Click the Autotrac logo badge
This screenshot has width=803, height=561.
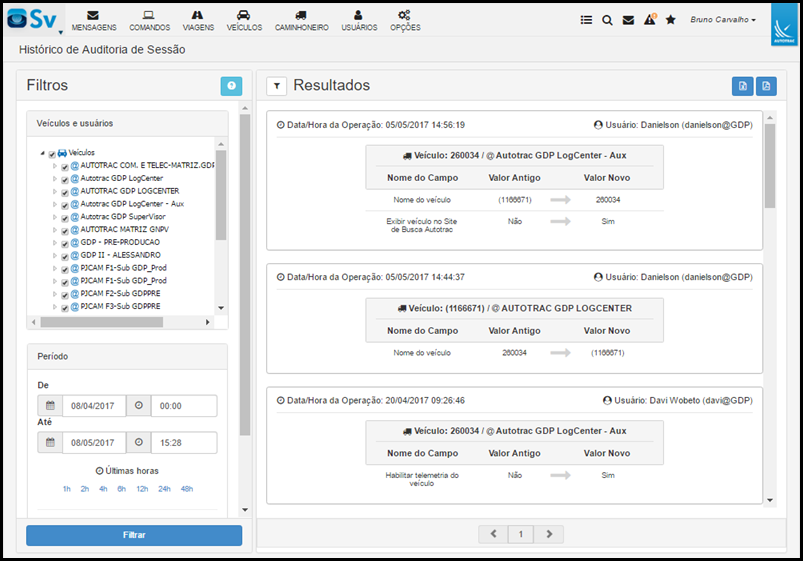tap(784, 24)
